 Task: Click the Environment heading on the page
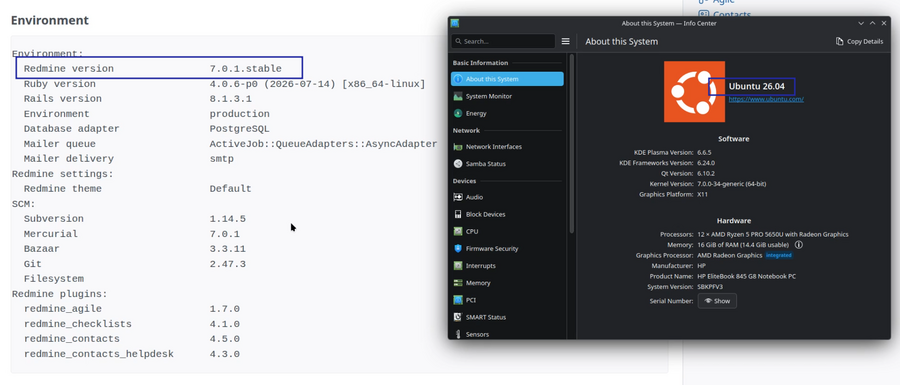pos(50,21)
